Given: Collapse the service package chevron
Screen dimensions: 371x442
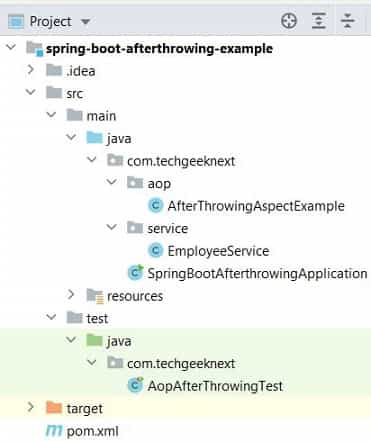Looking at the screenshot, I should pyautogui.click(x=111, y=227).
